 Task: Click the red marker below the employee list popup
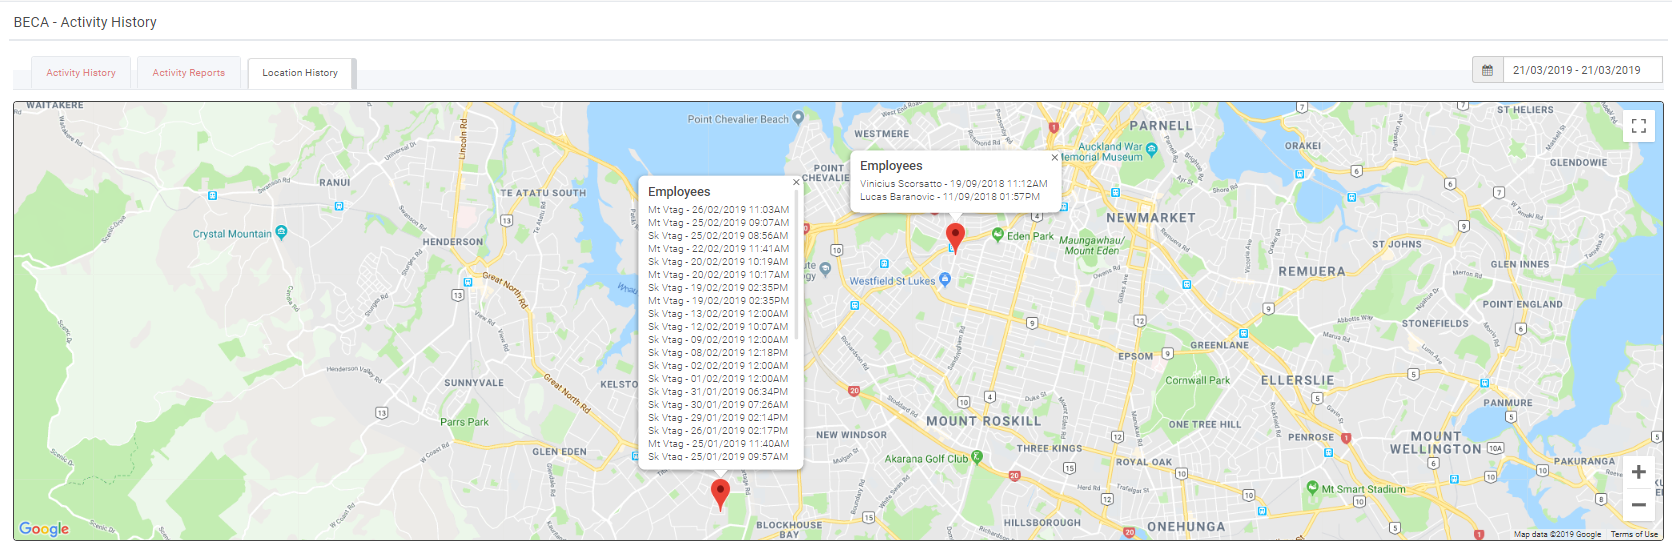[720, 493]
